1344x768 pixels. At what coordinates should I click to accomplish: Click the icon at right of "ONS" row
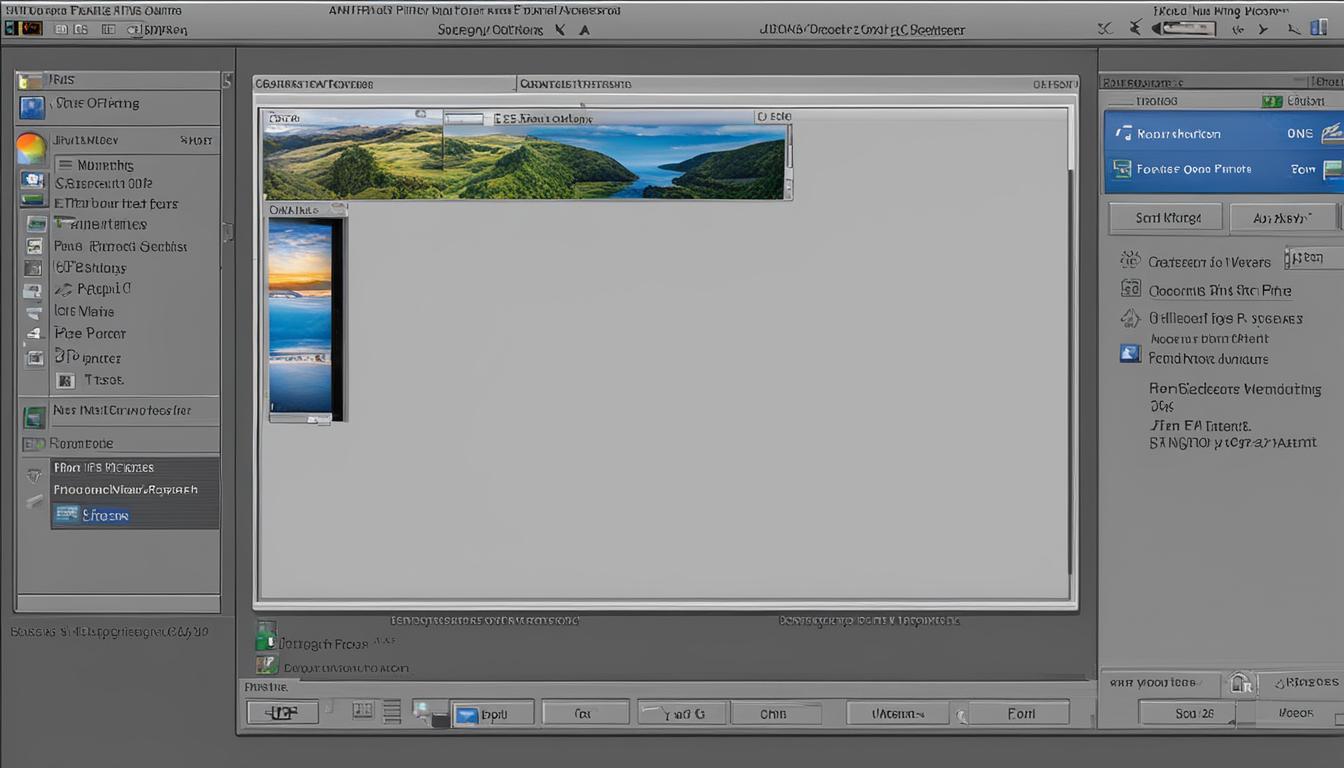[x=1332, y=133]
